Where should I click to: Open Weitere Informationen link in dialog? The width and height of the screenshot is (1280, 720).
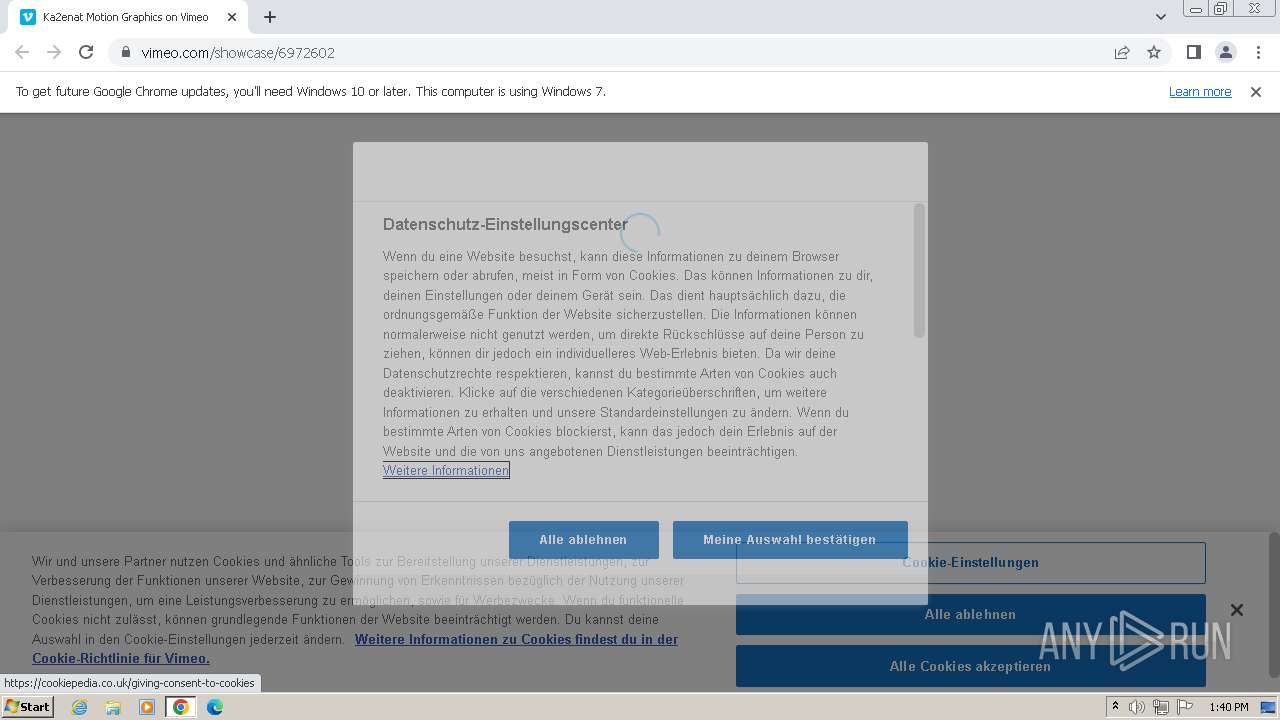[x=446, y=470]
